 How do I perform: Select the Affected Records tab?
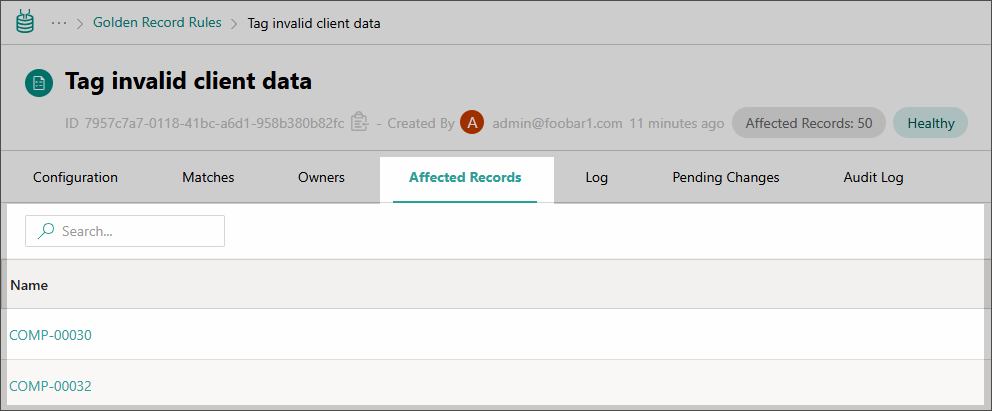[465, 178]
